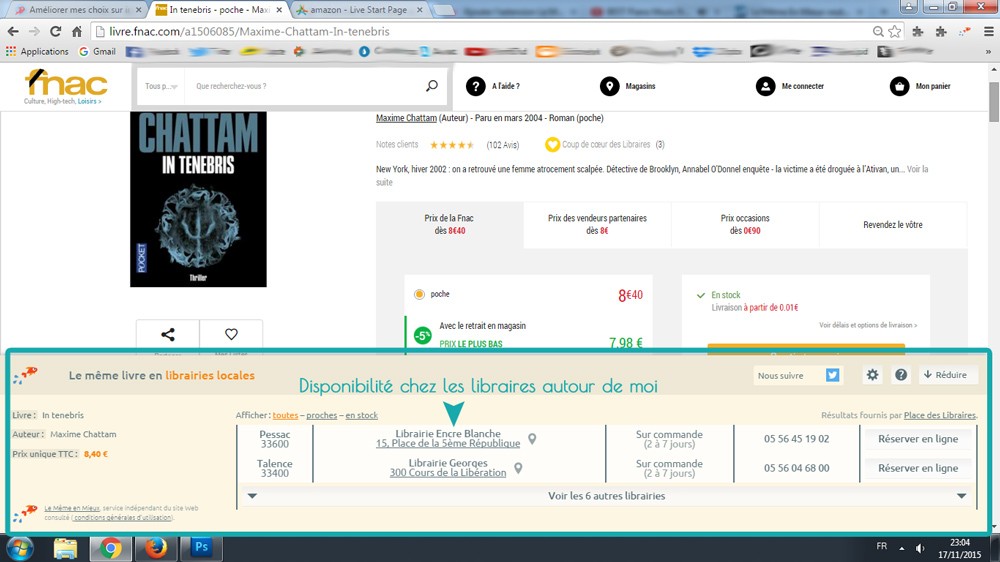The width and height of the screenshot is (1000, 562).
Task: Click the volume icon in system tray
Action: (x=920, y=548)
